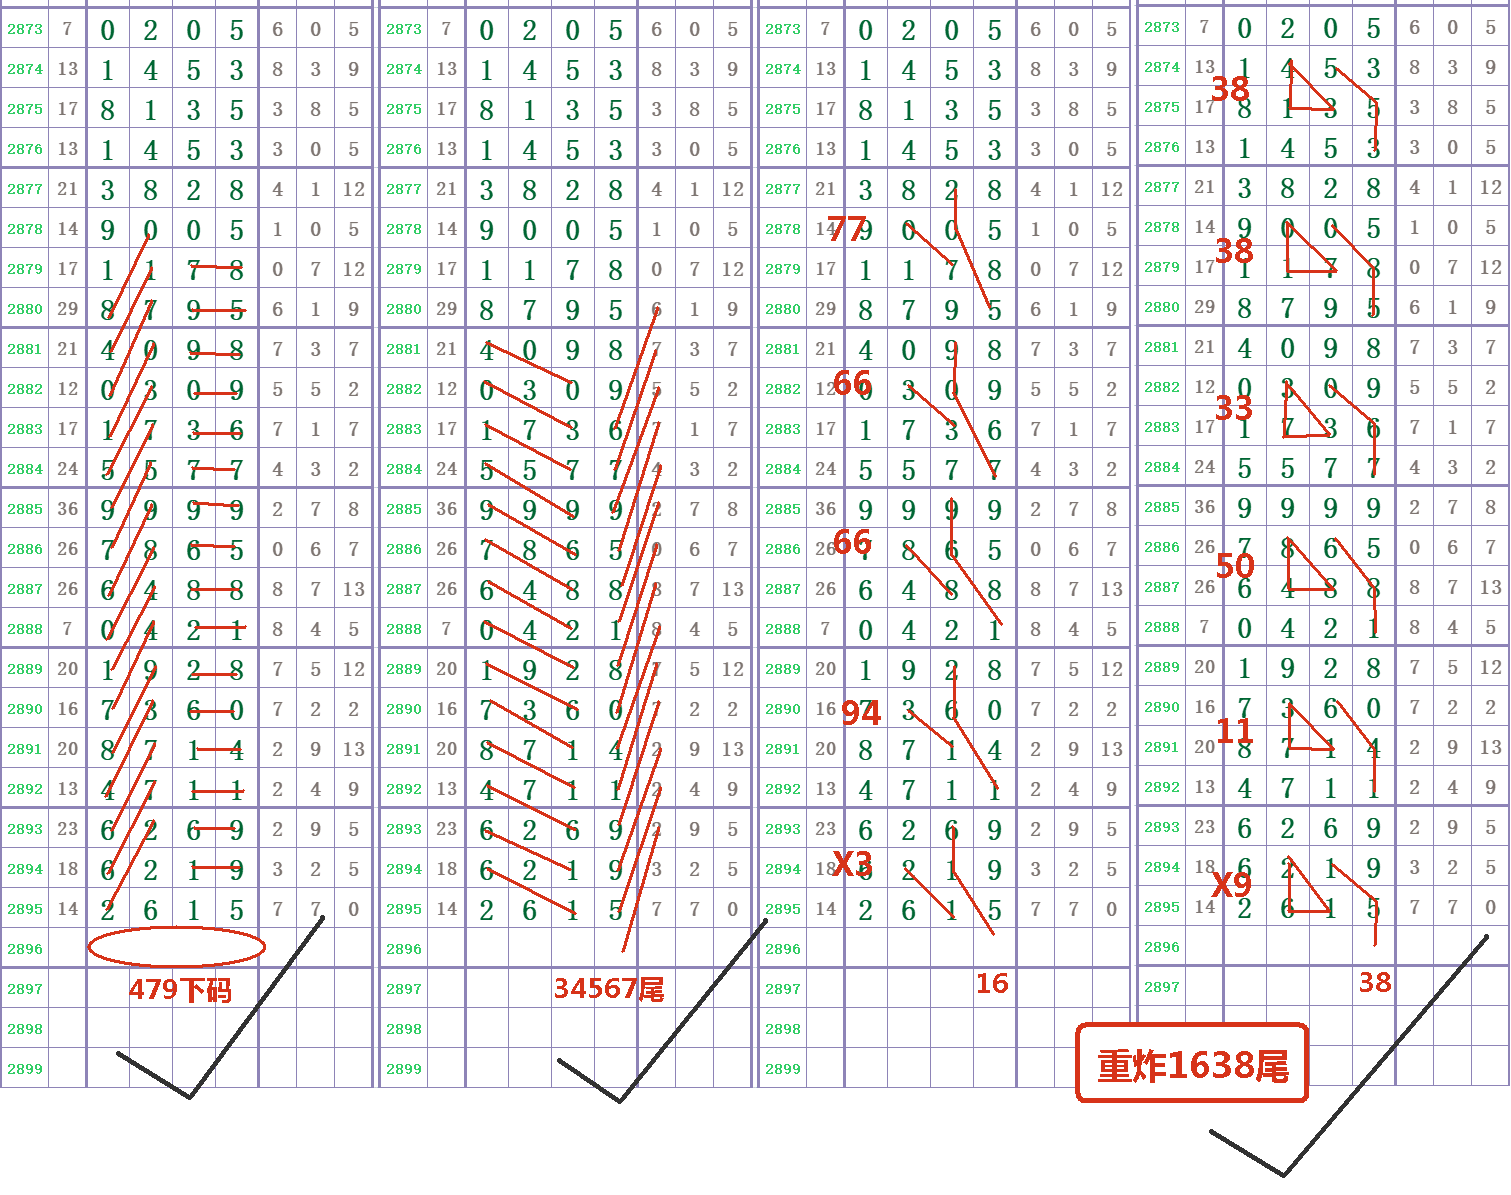Select issue number 2880 in the second panel
The image size is (1511, 1195).
pos(404,309)
